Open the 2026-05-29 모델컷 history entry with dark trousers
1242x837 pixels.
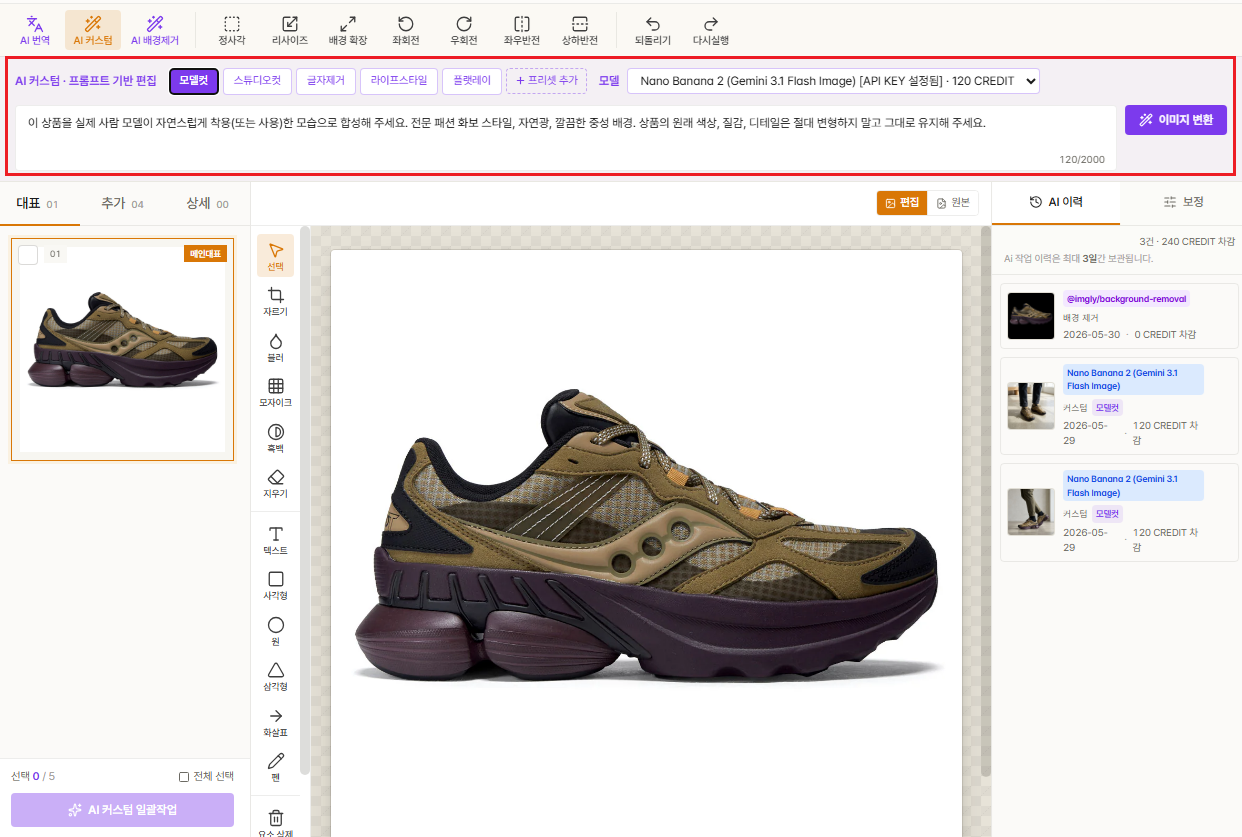coord(1119,406)
